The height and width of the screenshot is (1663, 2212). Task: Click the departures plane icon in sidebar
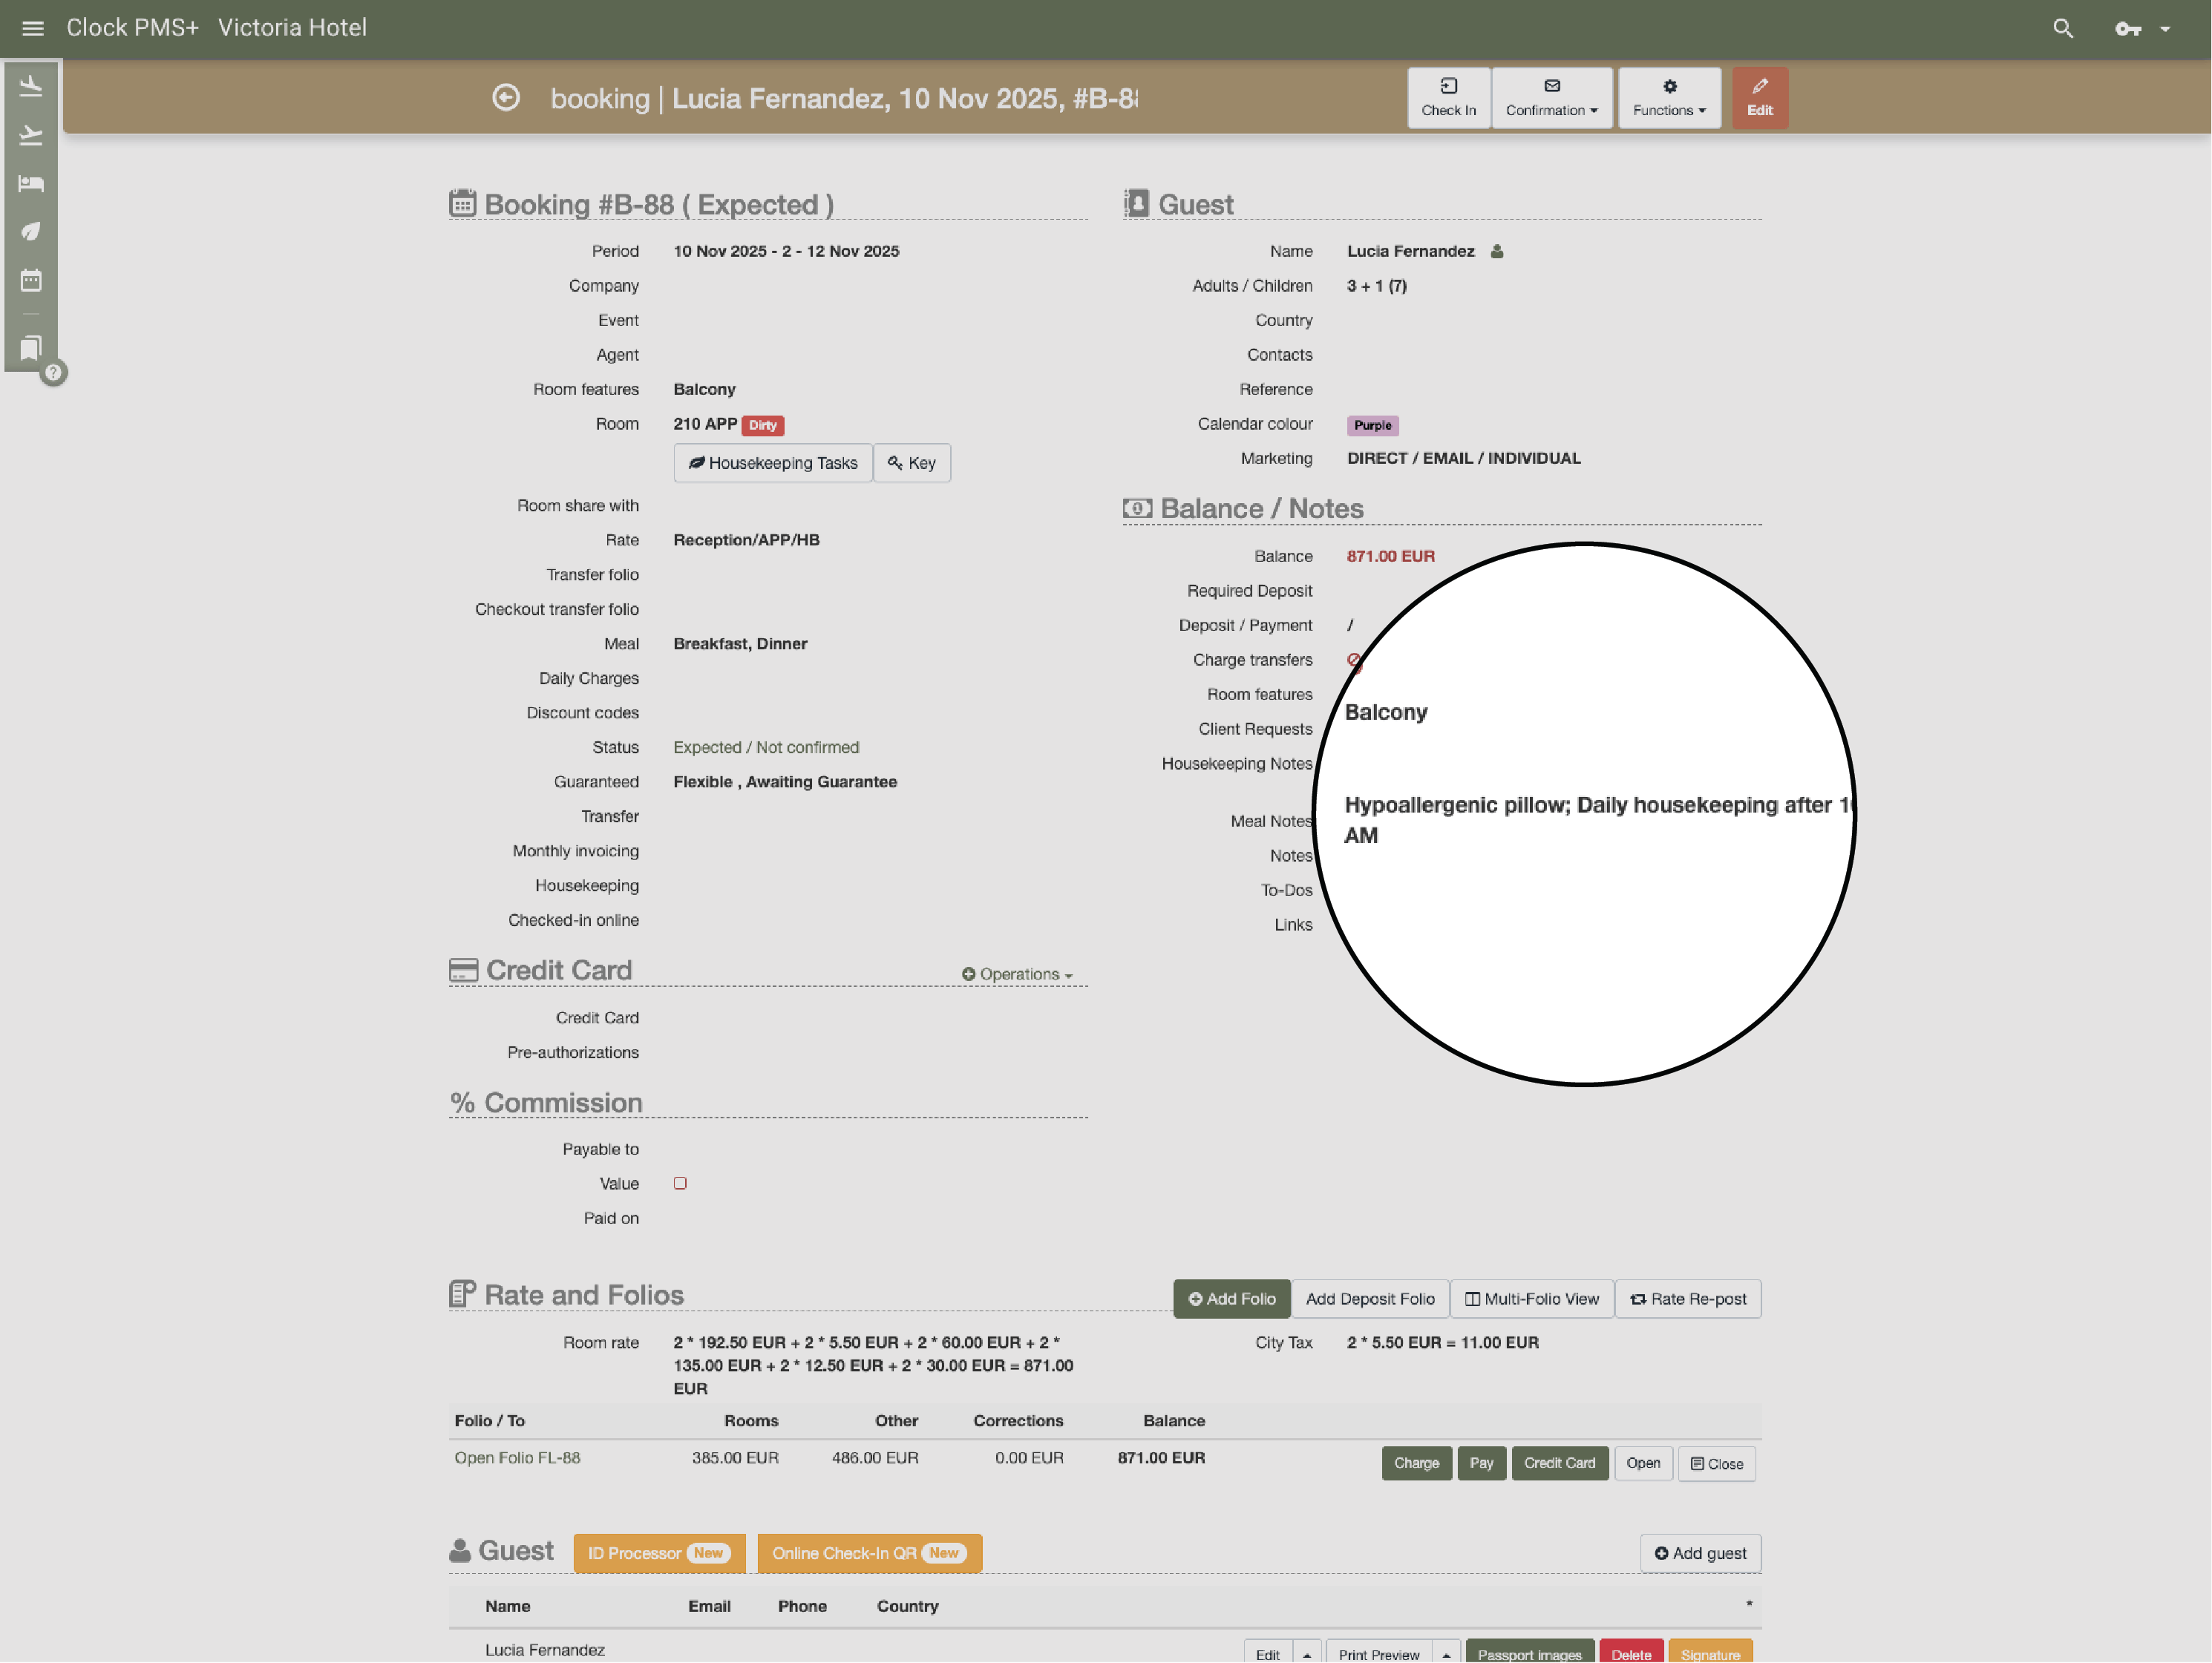point(31,135)
